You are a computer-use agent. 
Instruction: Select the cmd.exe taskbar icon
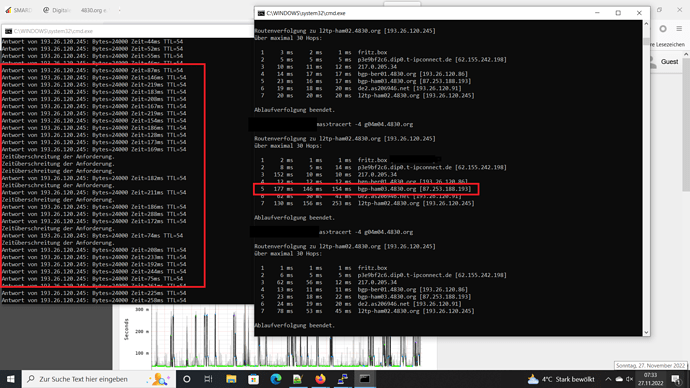pyautogui.click(x=365, y=379)
